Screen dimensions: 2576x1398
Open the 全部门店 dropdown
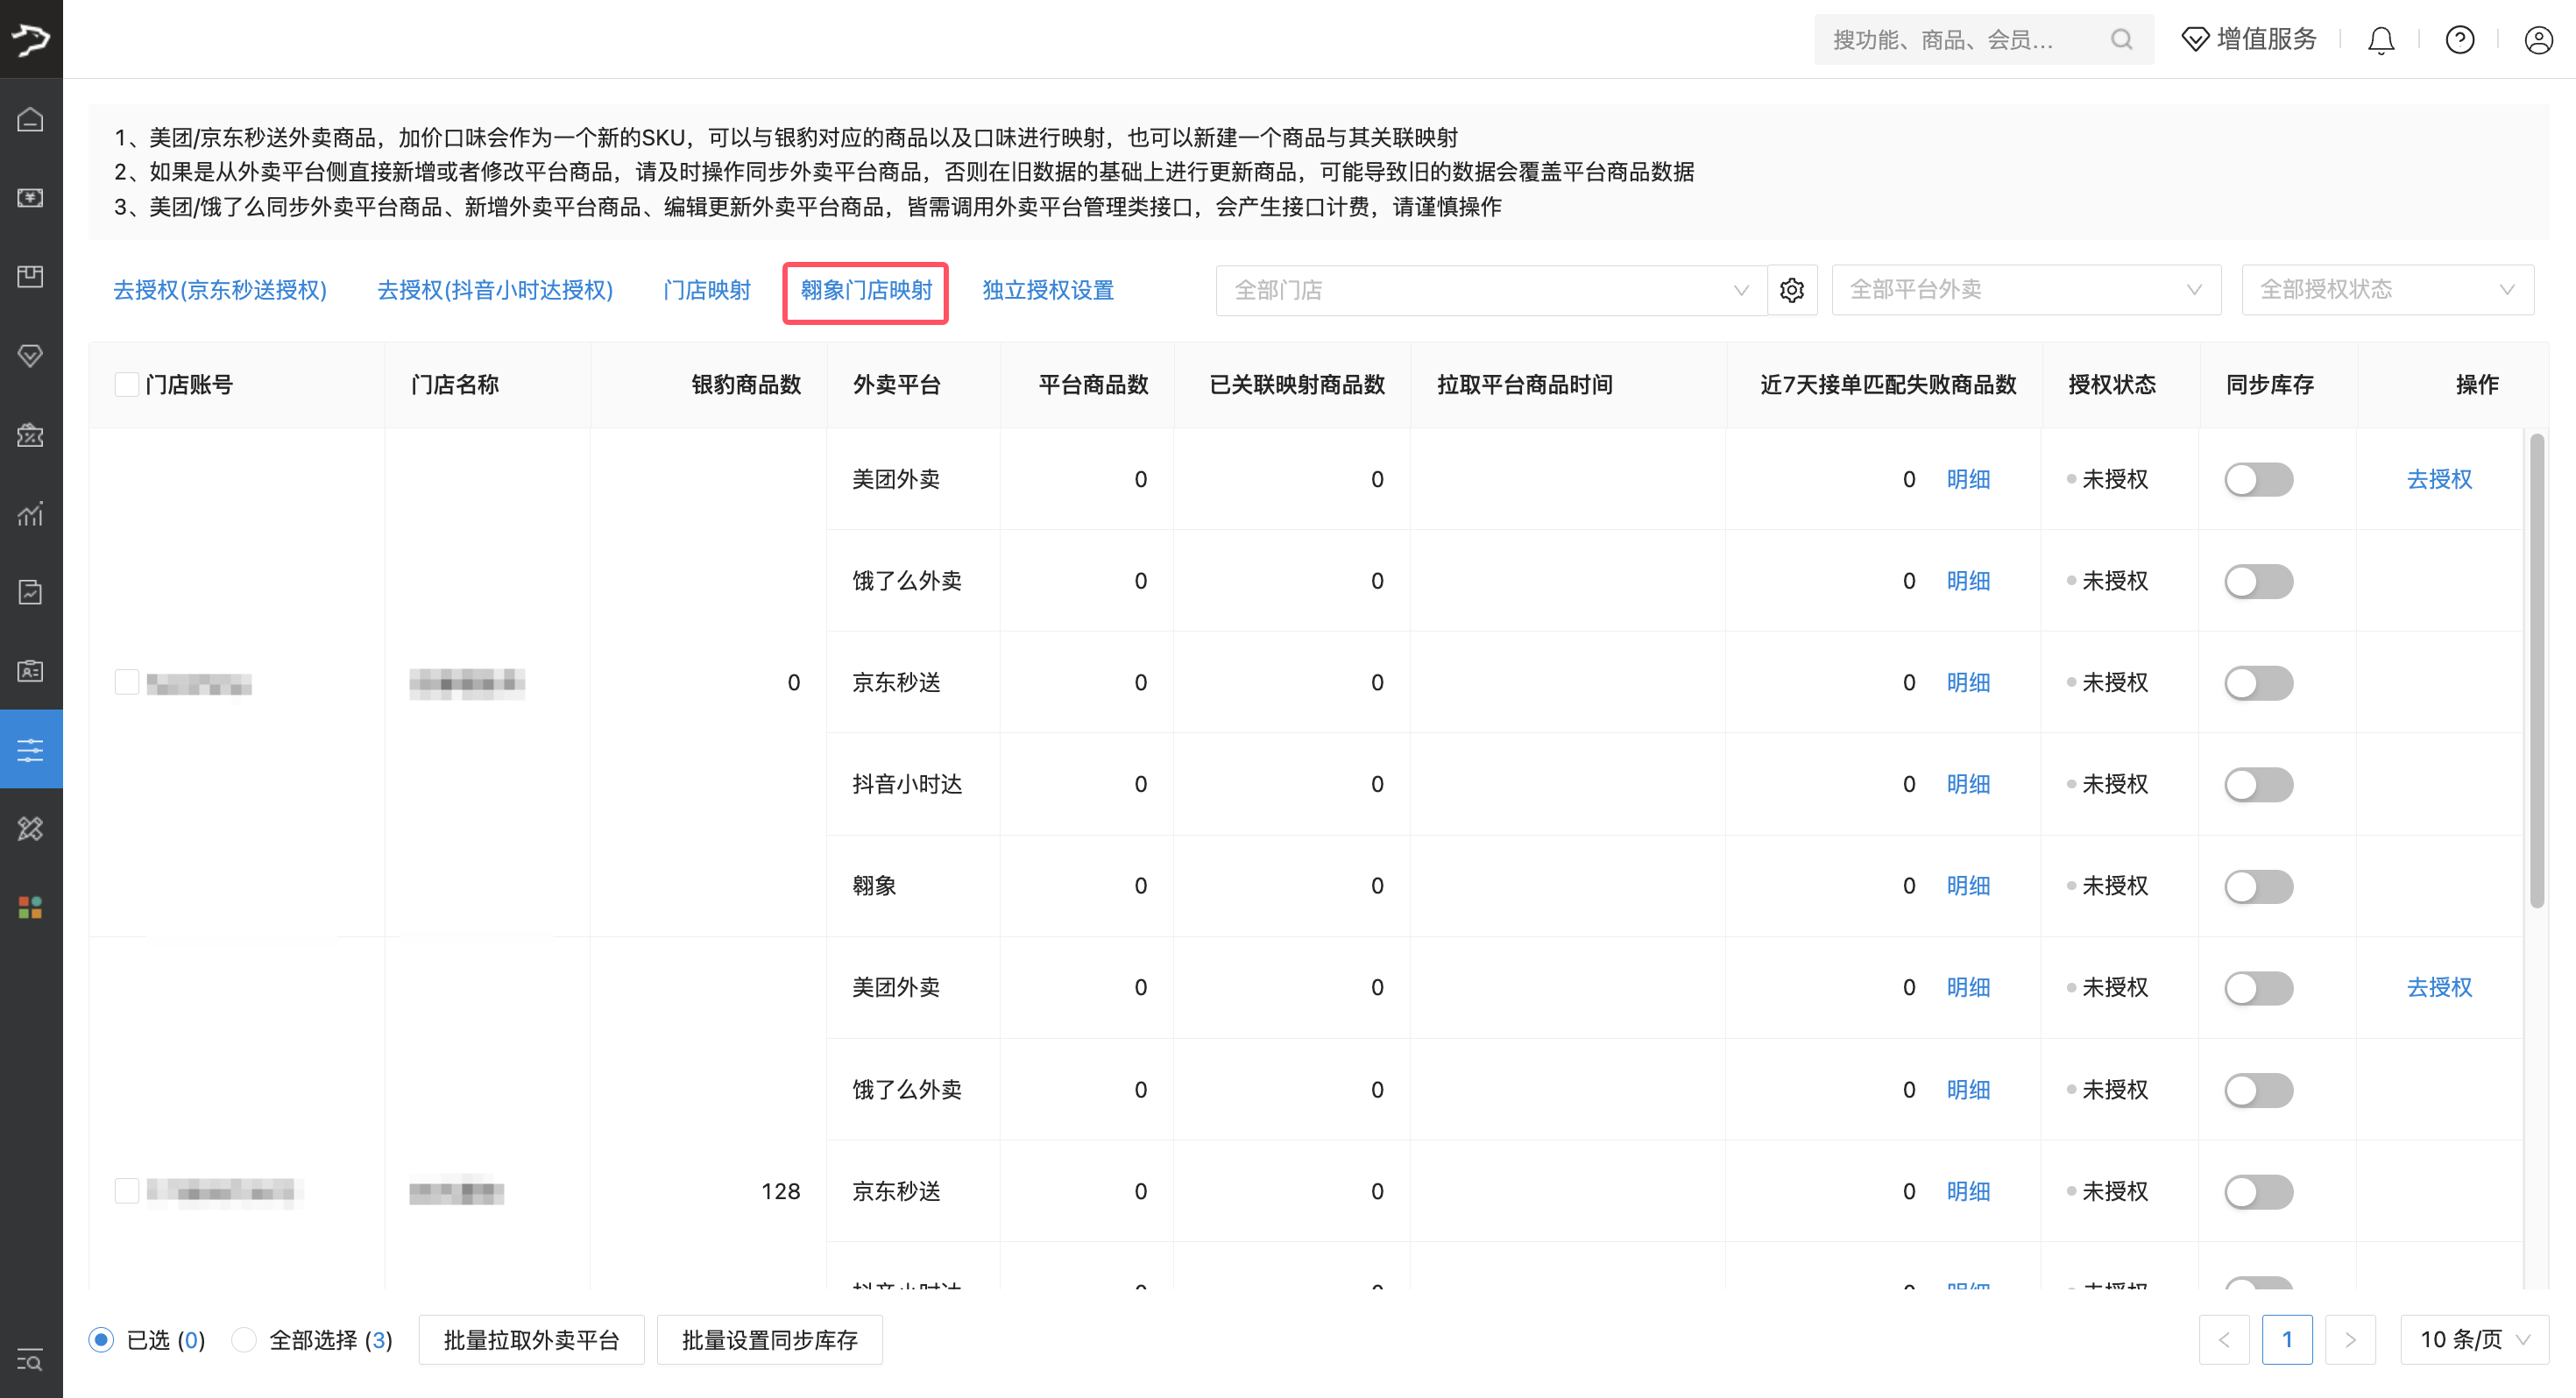1490,289
